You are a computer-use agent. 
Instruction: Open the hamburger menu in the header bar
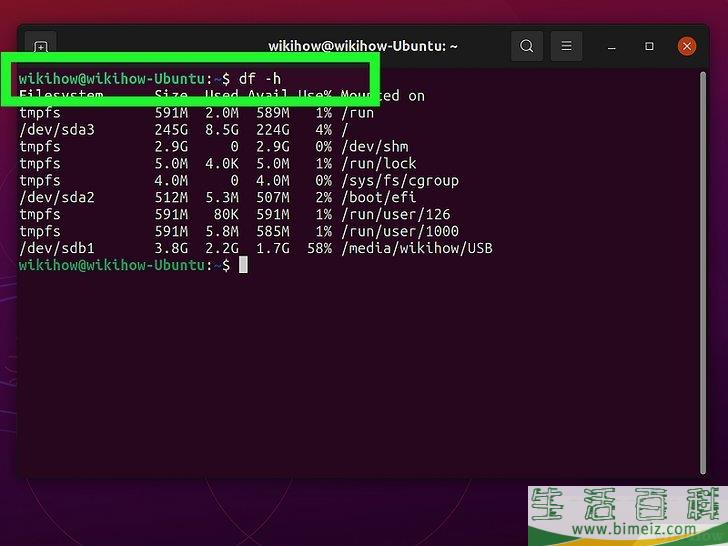[566, 46]
